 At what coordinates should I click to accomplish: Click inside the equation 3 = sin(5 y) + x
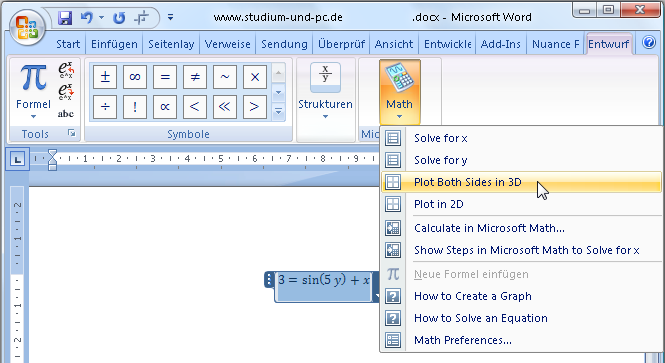click(x=324, y=280)
